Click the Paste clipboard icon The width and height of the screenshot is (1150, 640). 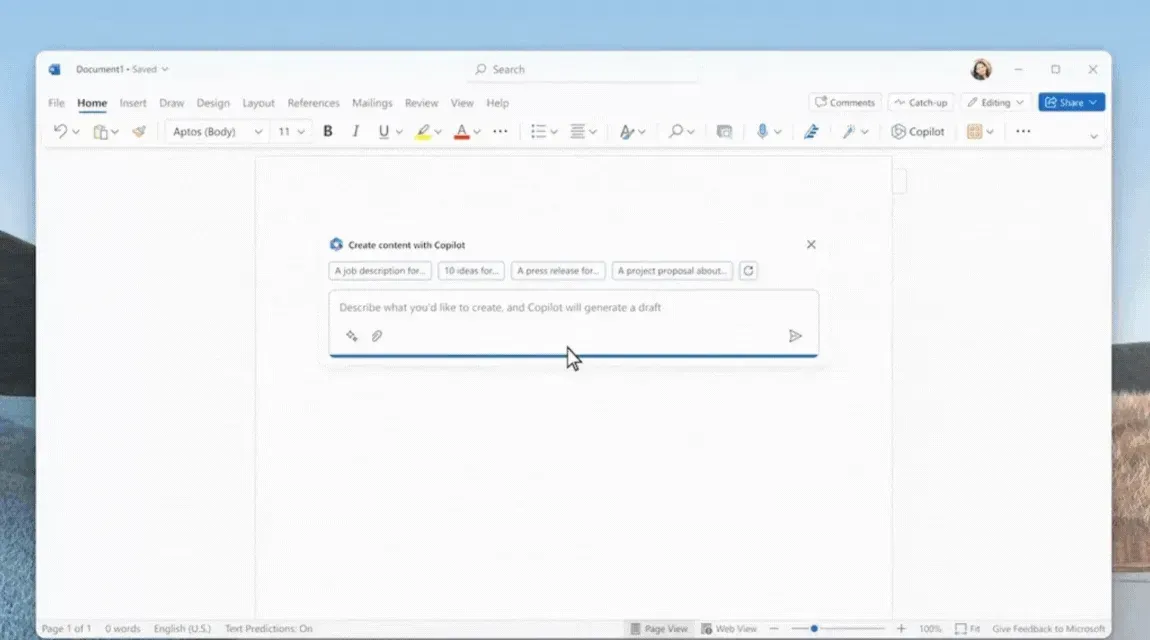[100, 132]
